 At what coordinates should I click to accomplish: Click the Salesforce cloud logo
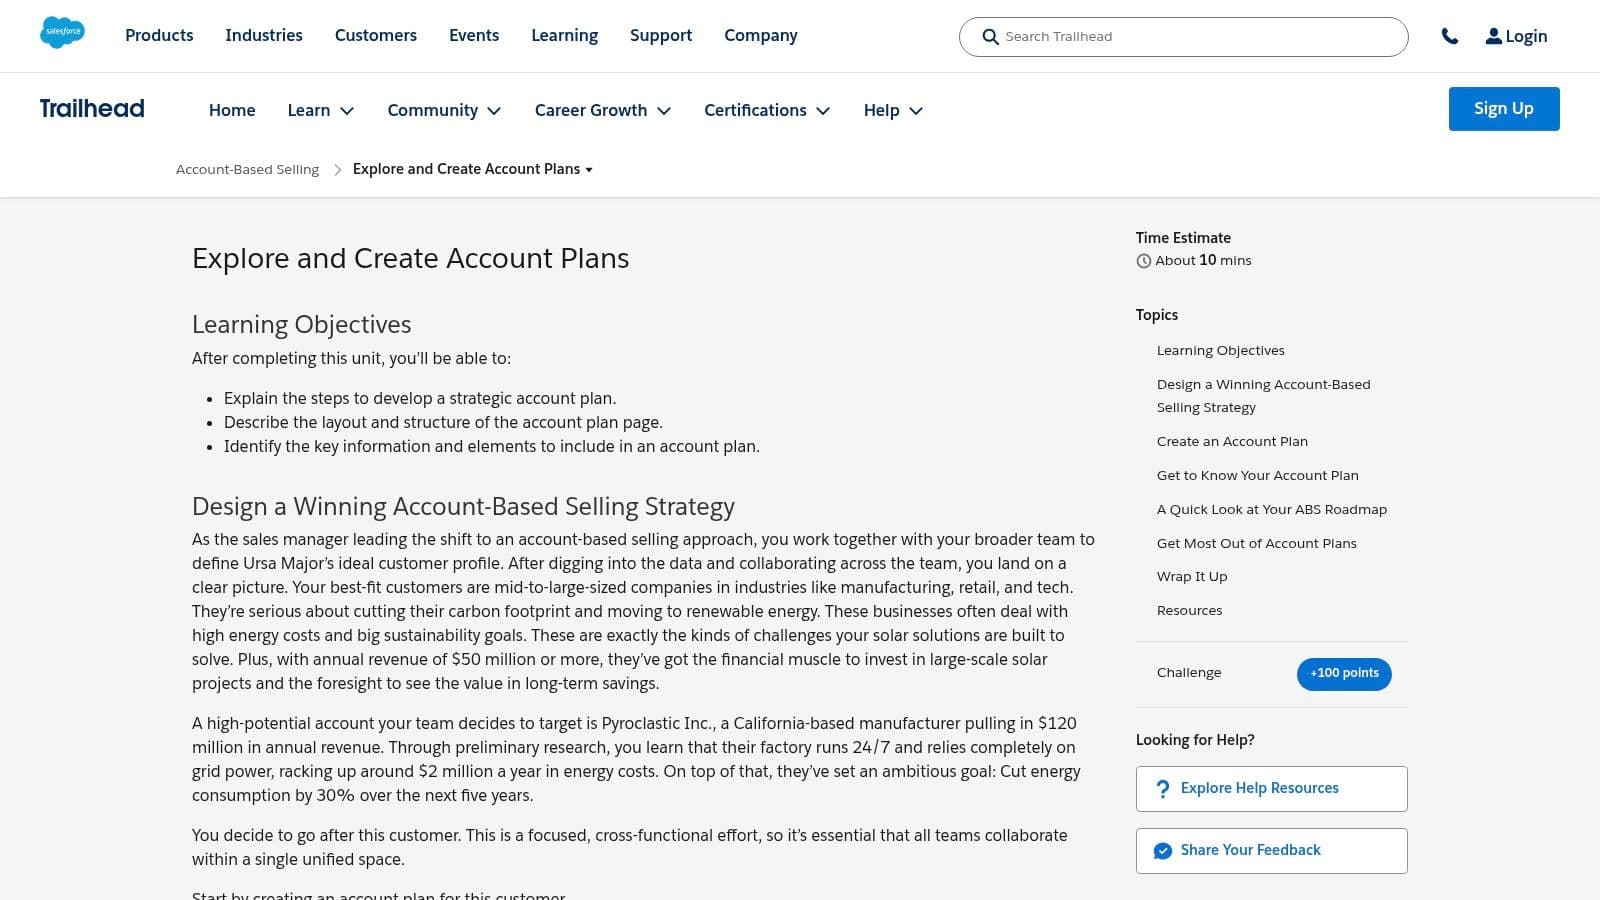(62, 32)
